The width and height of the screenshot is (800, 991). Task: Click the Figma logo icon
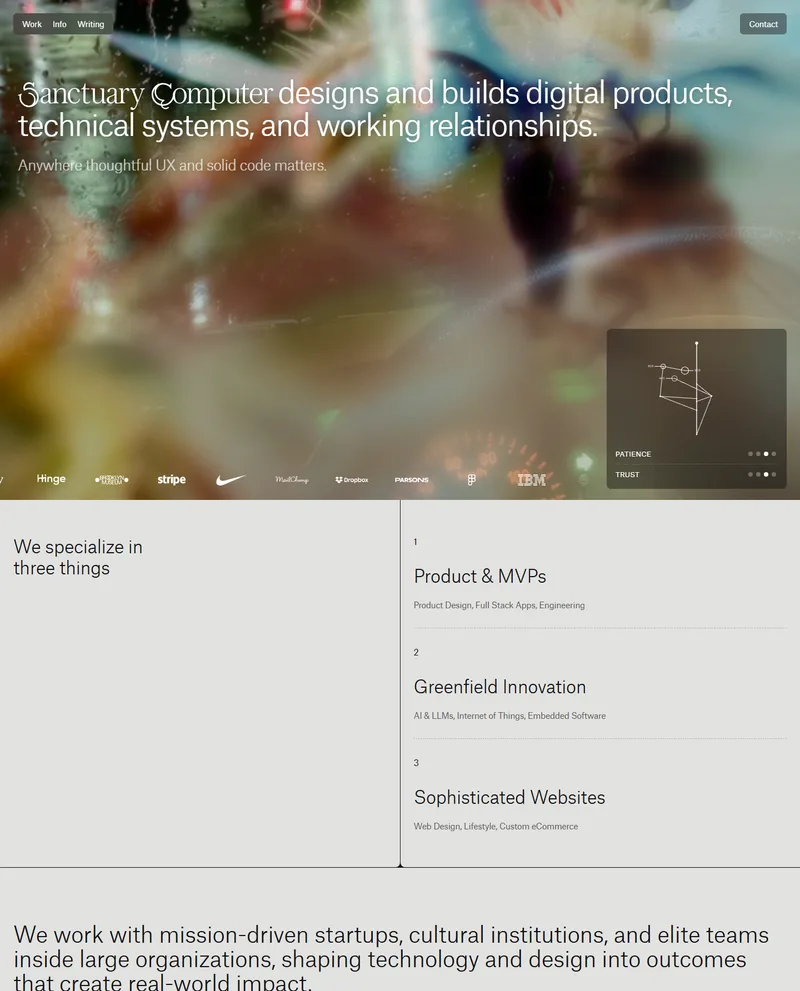(471, 480)
